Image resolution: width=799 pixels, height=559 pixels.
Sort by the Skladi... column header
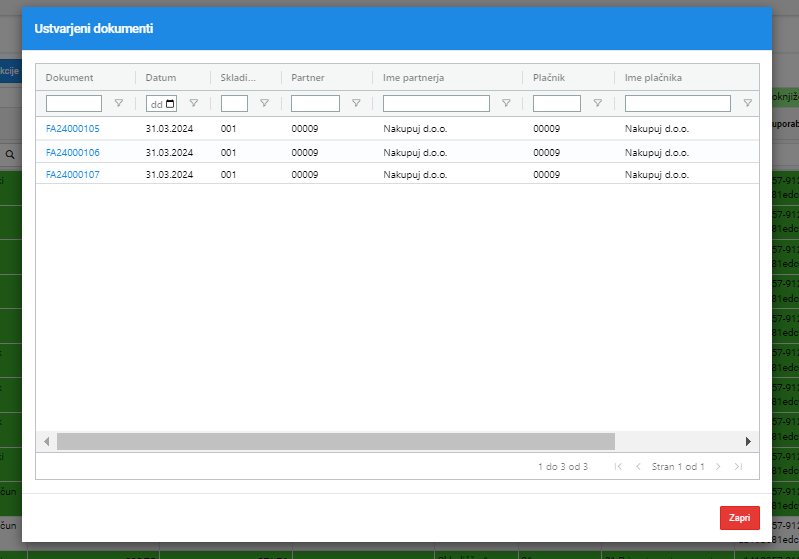(x=238, y=78)
